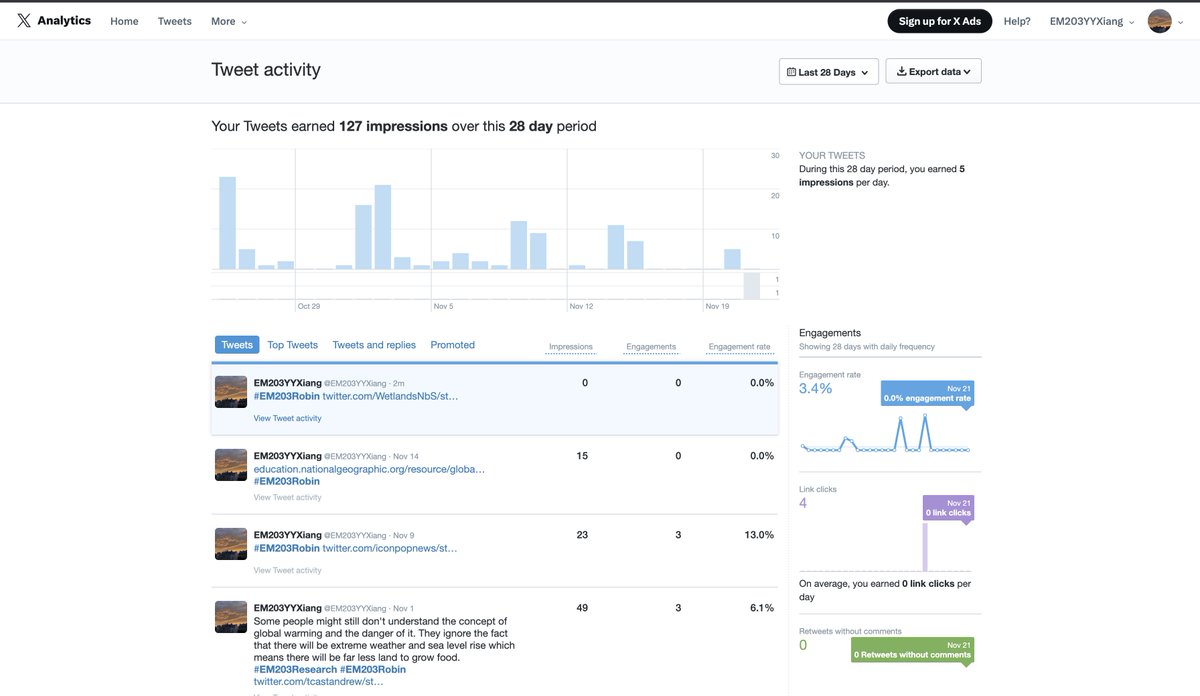Open the Last 28 Days date selector
The image size is (1200, 696).
[829, 72]
